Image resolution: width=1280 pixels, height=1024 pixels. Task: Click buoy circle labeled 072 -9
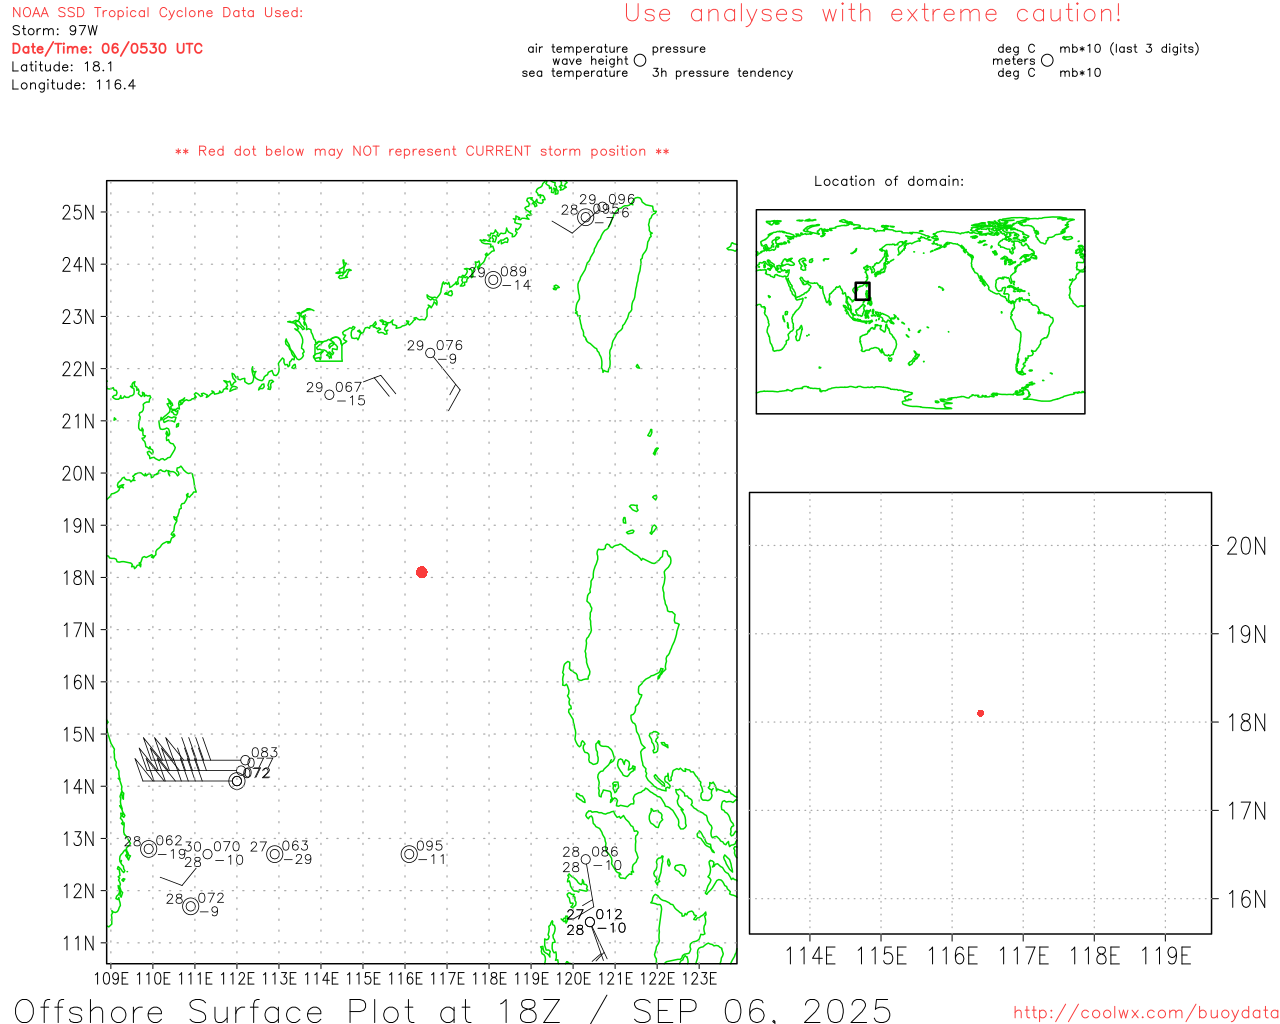191,906
